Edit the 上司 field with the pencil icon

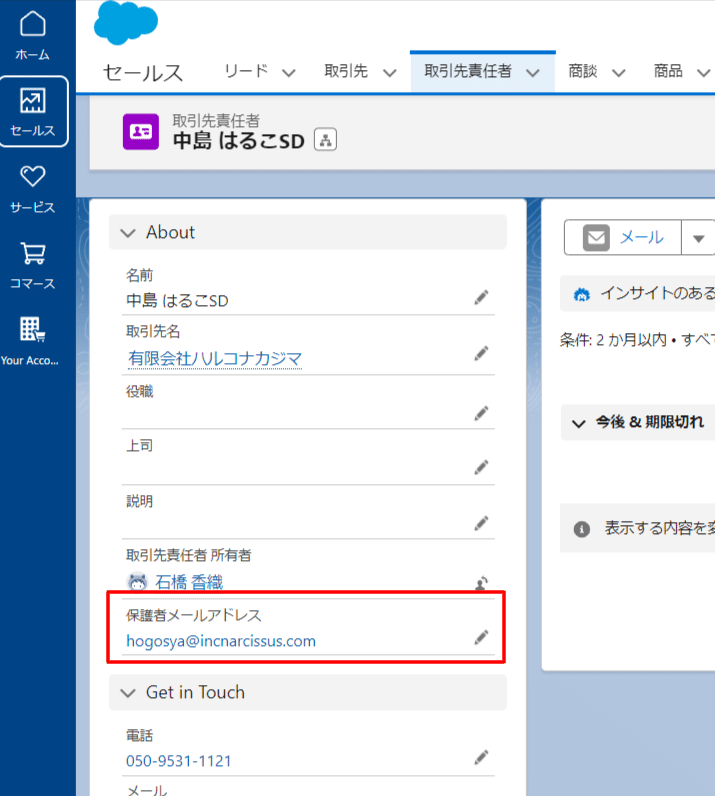point(481,467)
